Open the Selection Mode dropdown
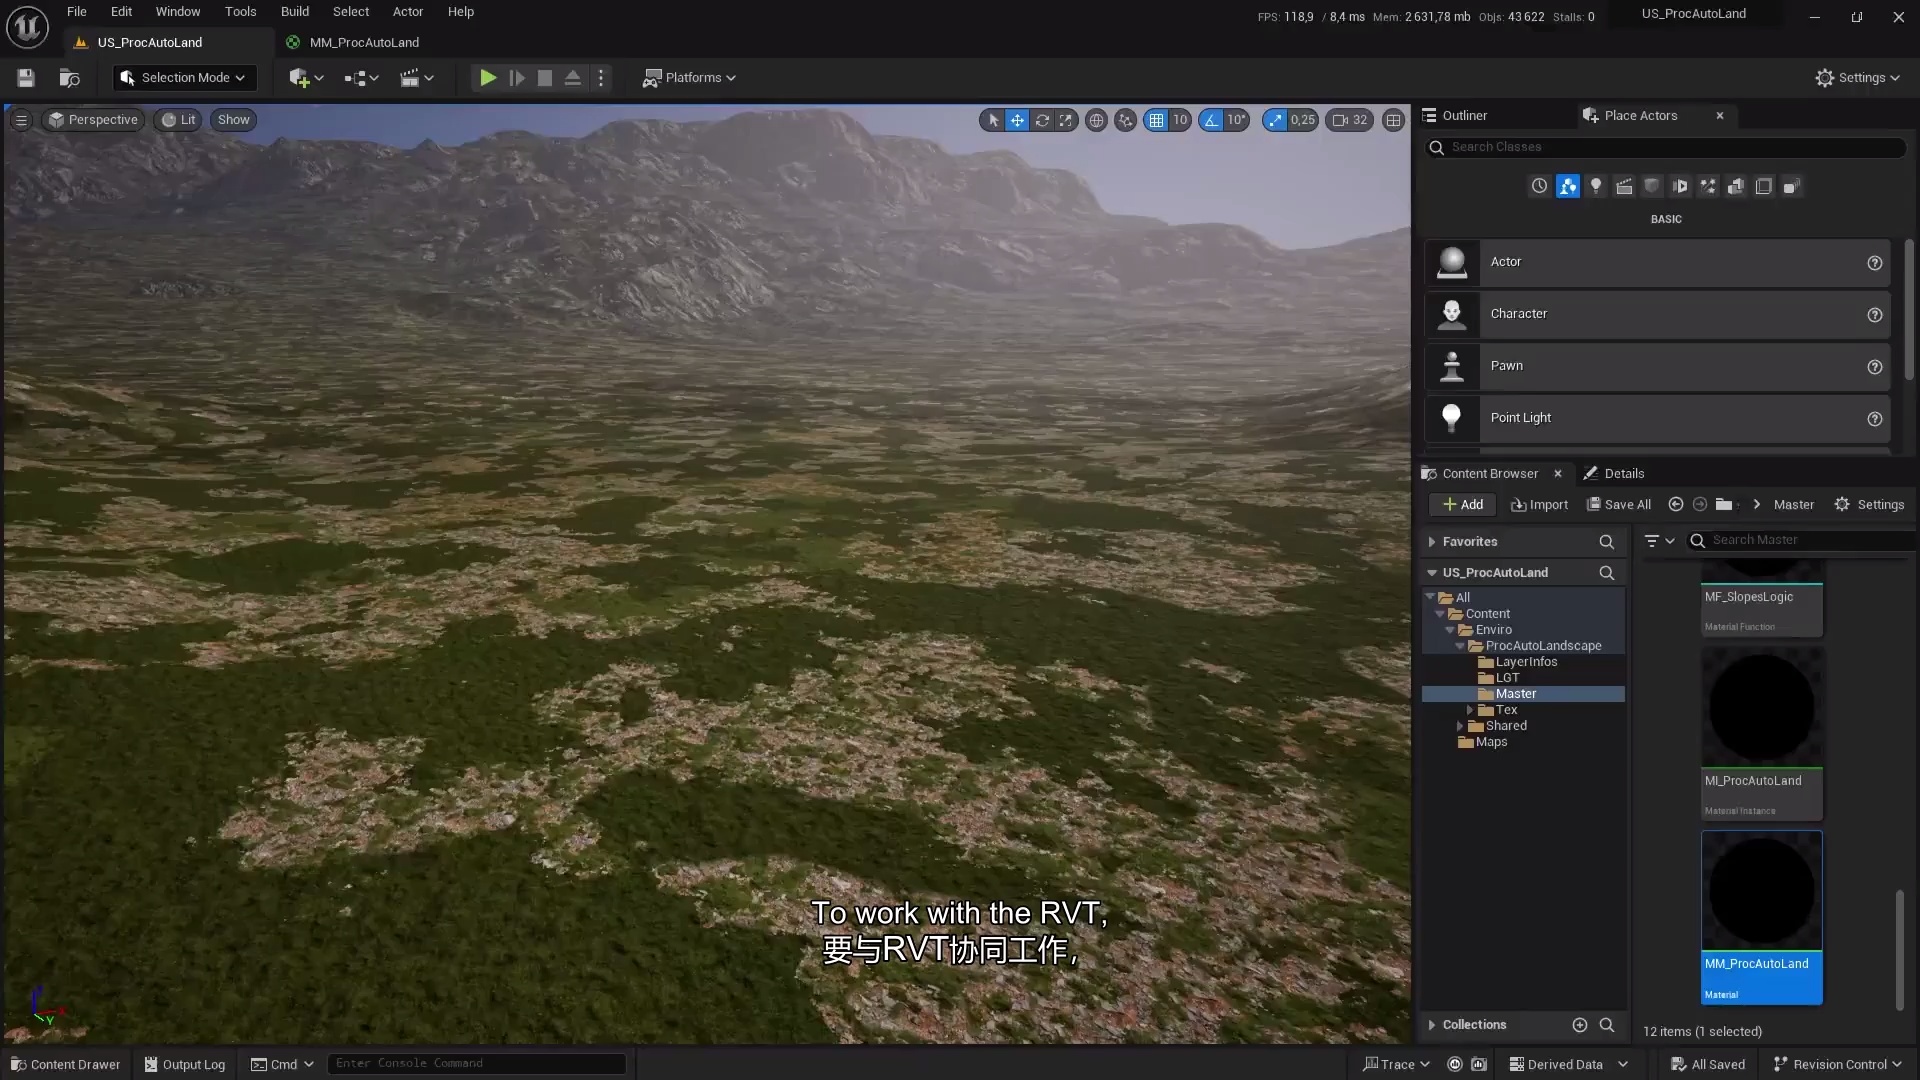1920x1080 pixels. 183,77
